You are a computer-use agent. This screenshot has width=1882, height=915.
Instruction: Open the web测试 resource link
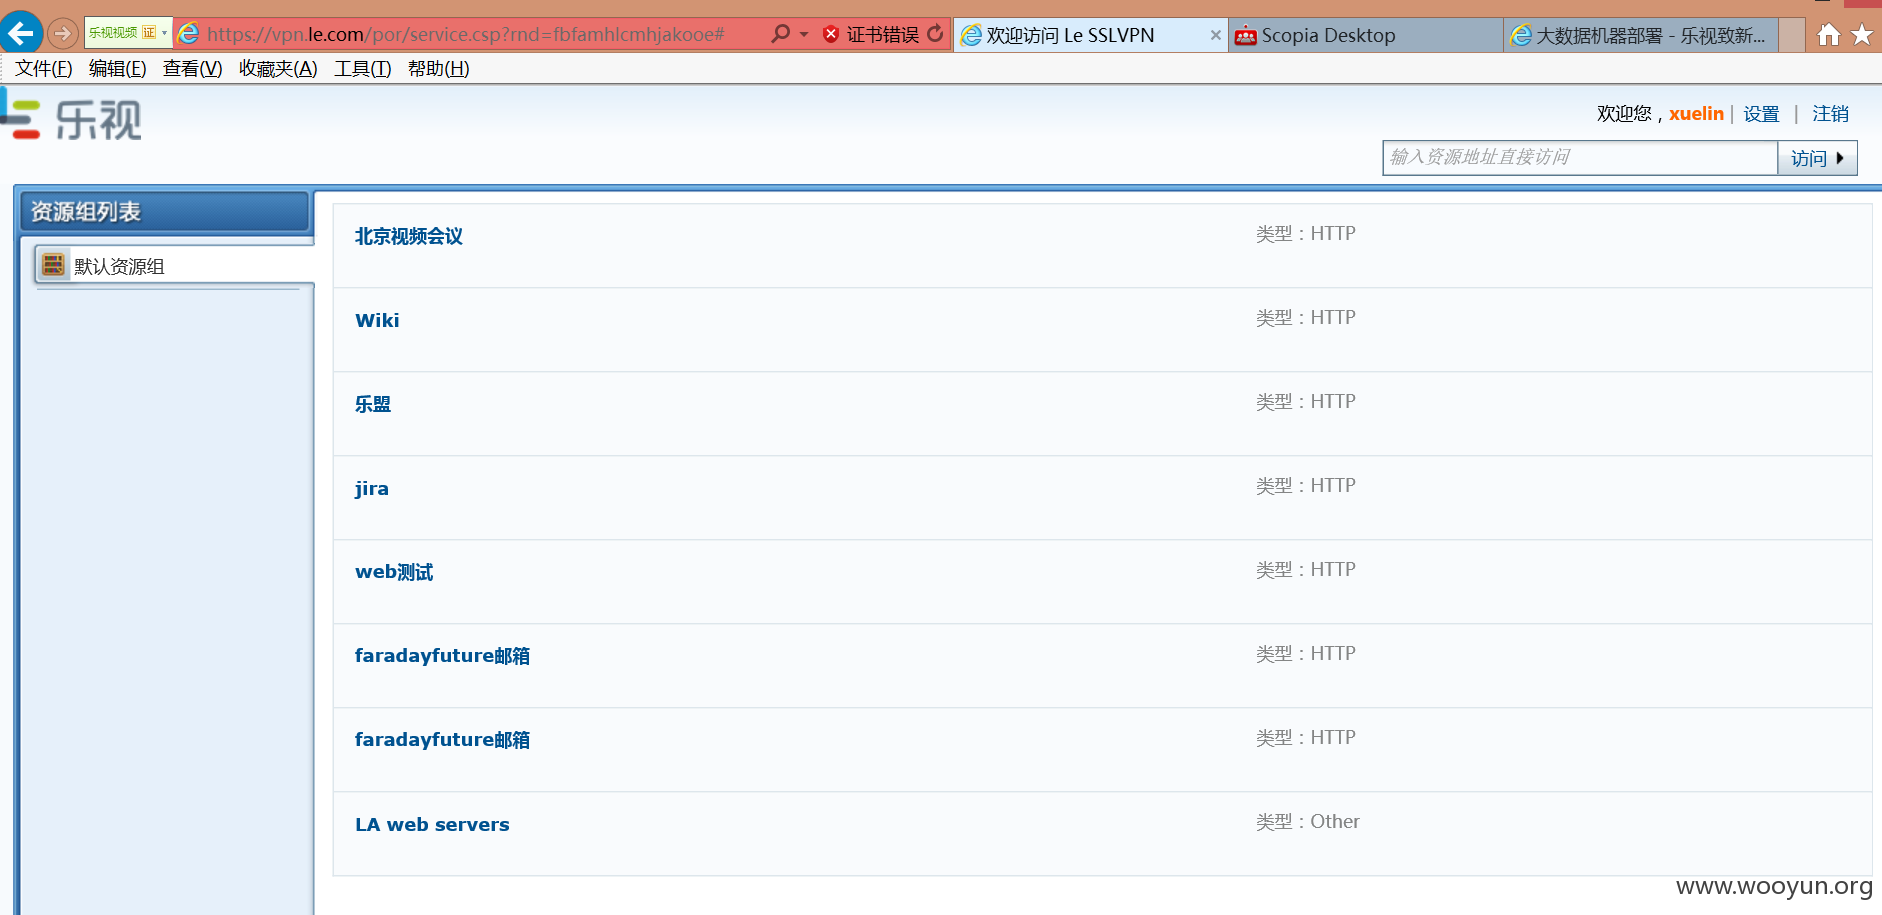394,572
